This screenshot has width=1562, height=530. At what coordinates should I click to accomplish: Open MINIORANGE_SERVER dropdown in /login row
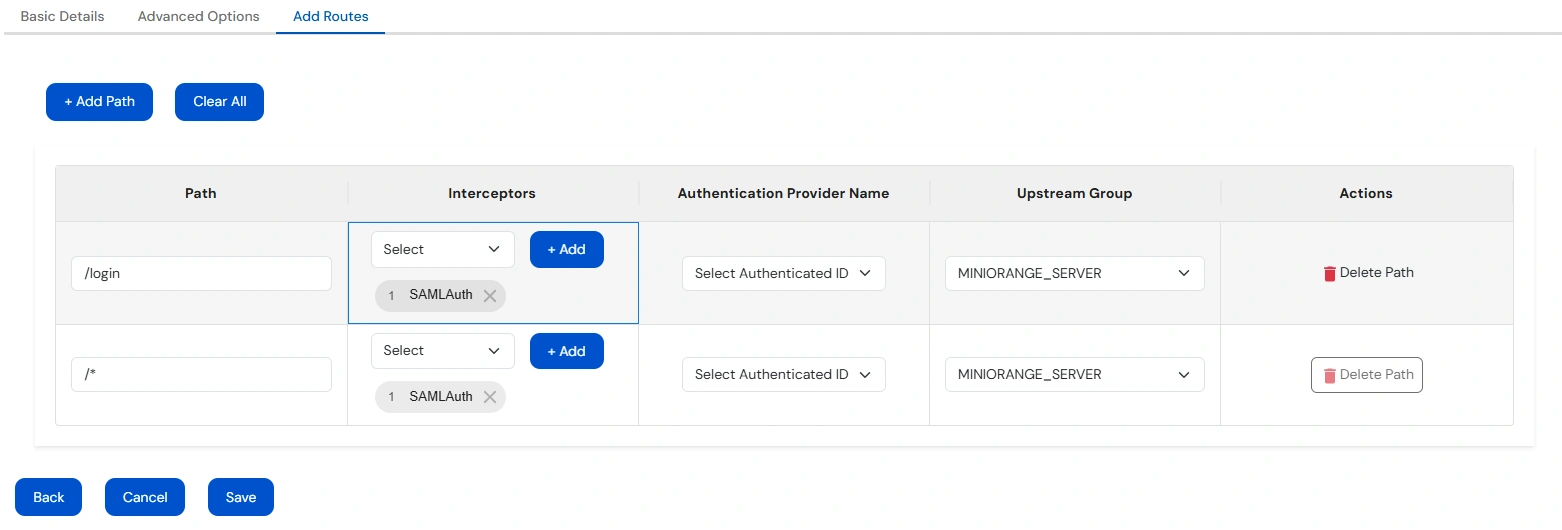pos(1075,273)
